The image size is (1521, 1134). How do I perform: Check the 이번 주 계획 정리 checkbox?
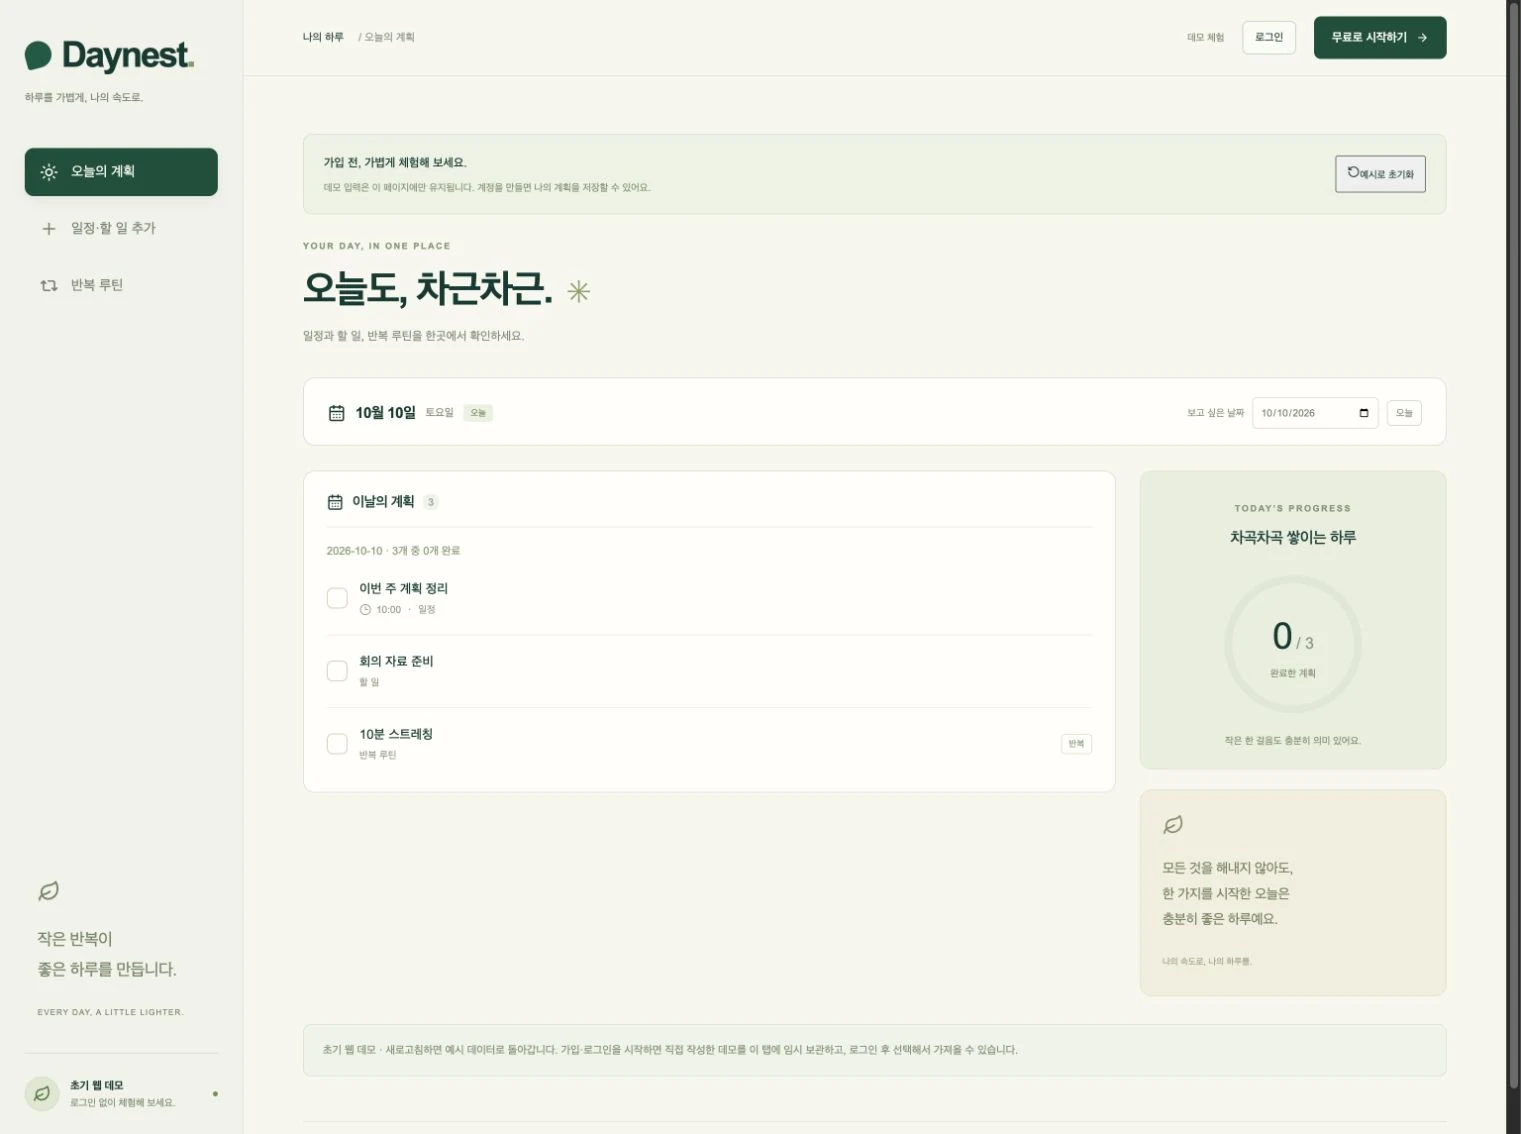[x=337, y=598]
